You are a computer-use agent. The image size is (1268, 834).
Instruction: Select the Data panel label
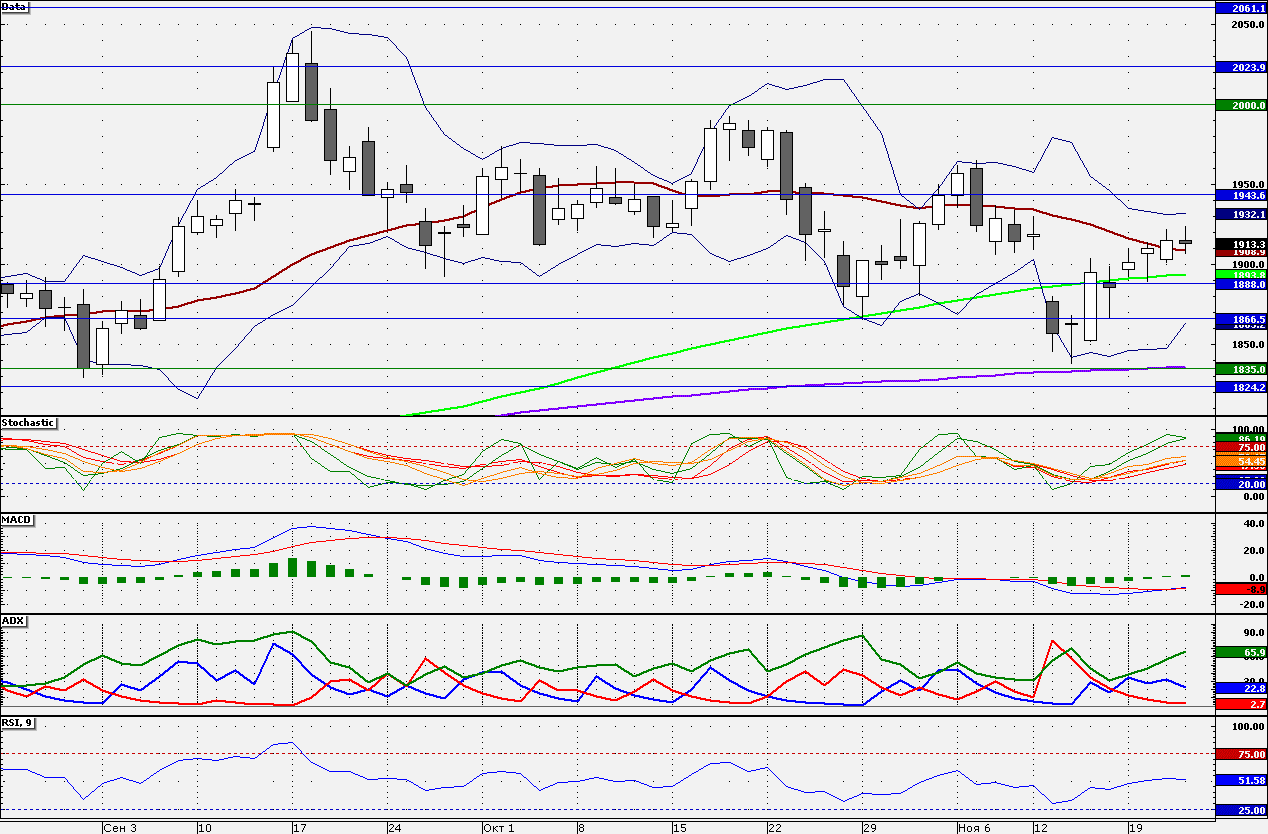[x=15, y=6]
